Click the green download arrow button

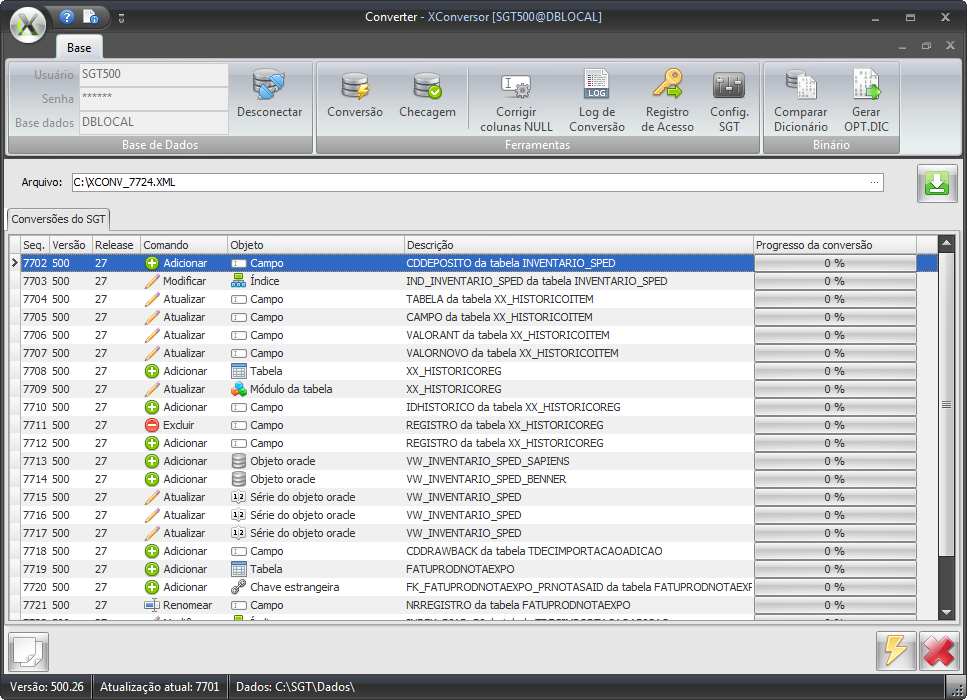937,185
